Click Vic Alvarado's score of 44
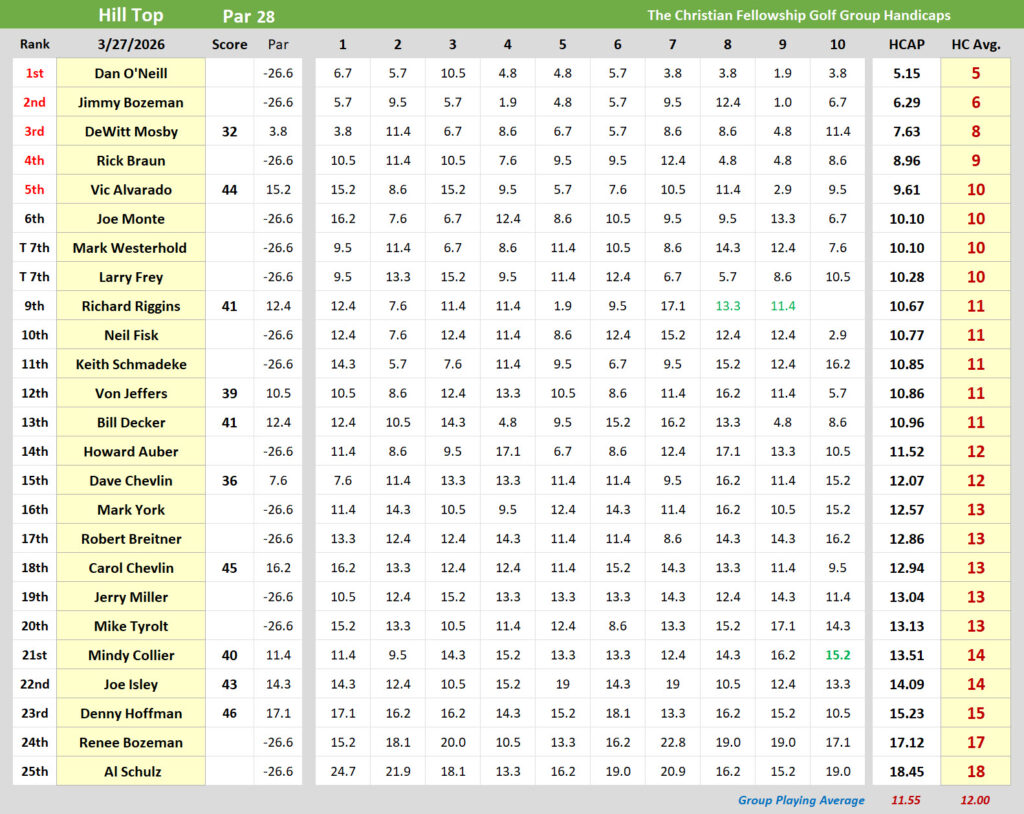 click(229, 190)
